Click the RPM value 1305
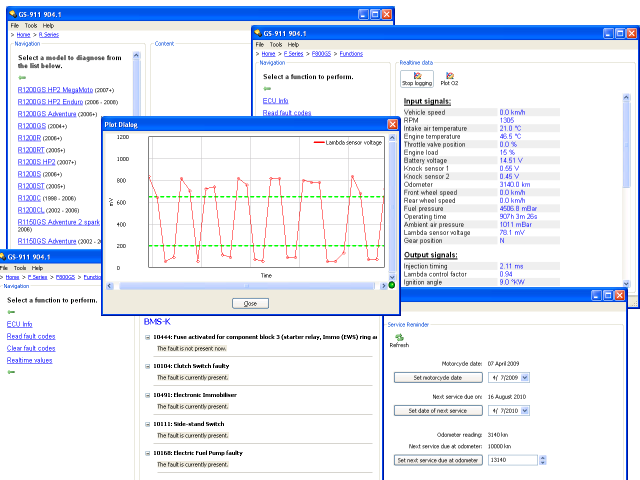Viewport: 640px width, 480px height. pyautogui.click(x=507, y=120)
